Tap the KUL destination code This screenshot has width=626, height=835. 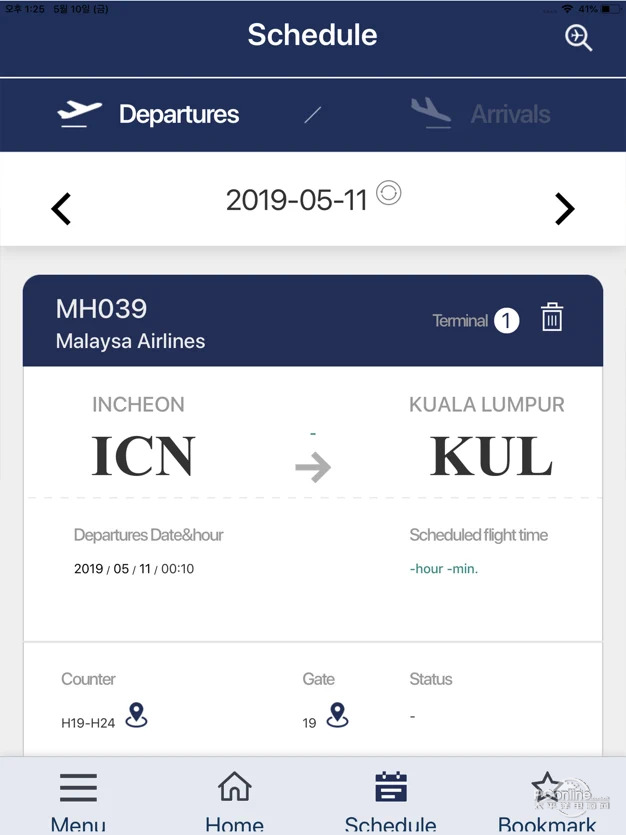click(x=491, y=456)
